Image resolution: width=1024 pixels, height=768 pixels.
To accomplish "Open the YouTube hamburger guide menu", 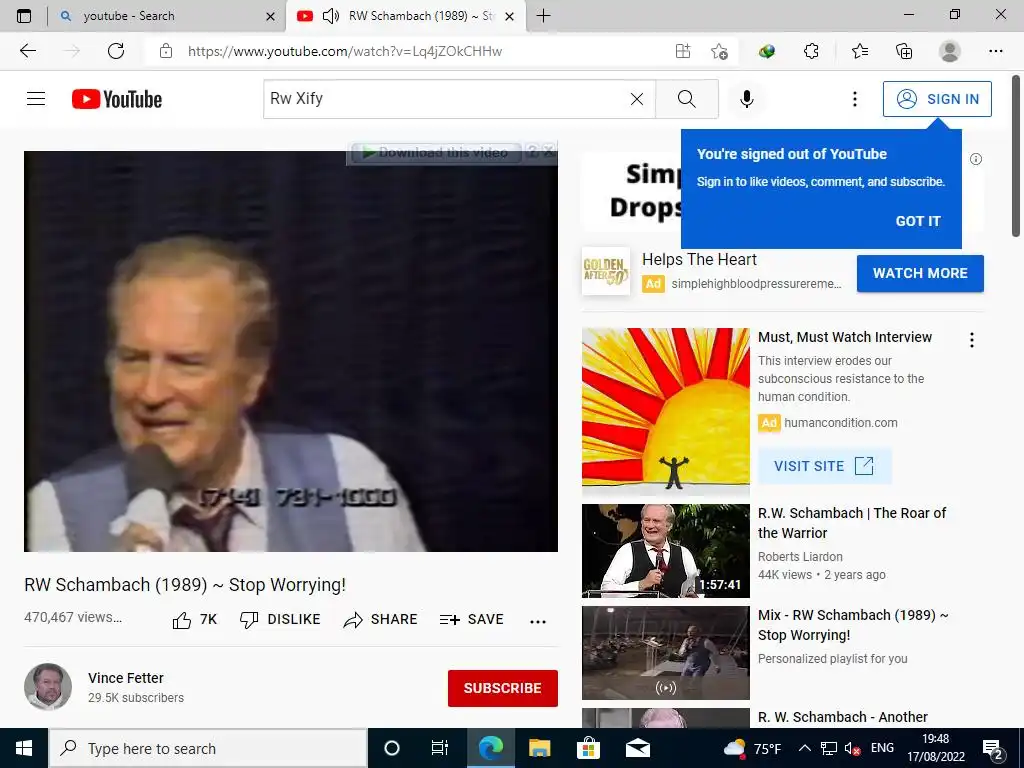I will coord(36,99).
